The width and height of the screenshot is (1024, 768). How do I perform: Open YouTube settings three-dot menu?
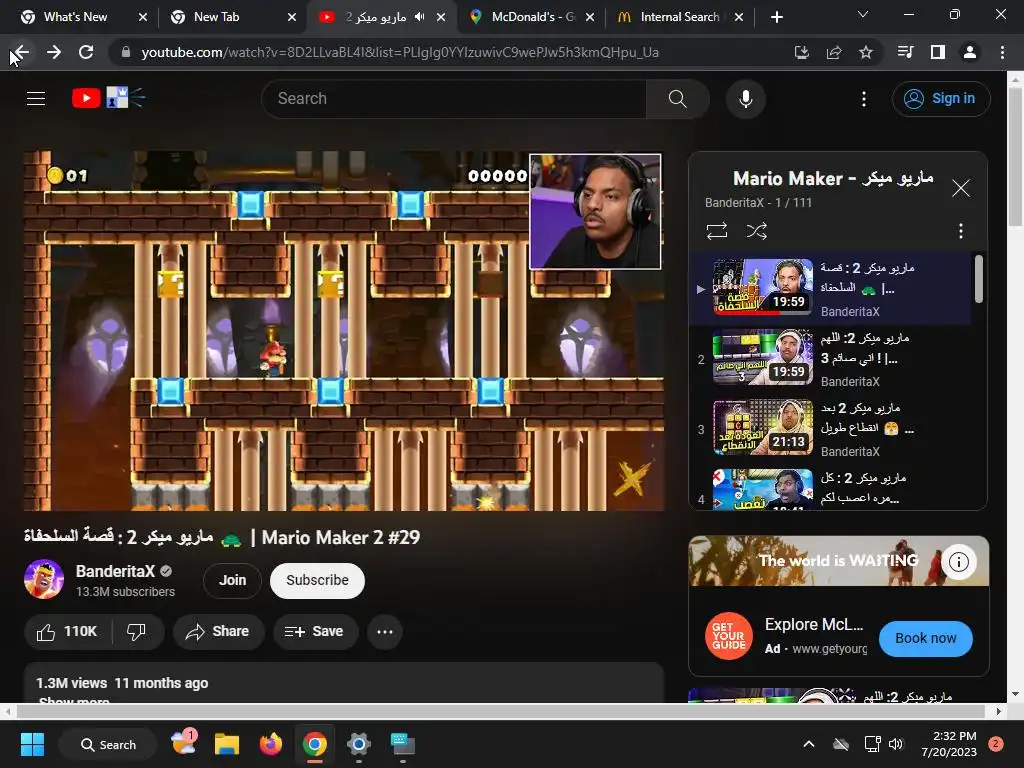(x=864, y=99)
